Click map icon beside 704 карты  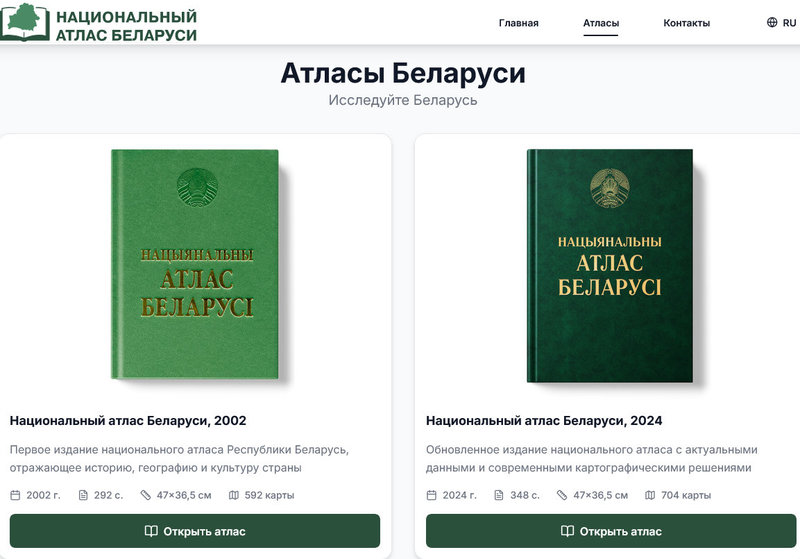click(650, 495)
